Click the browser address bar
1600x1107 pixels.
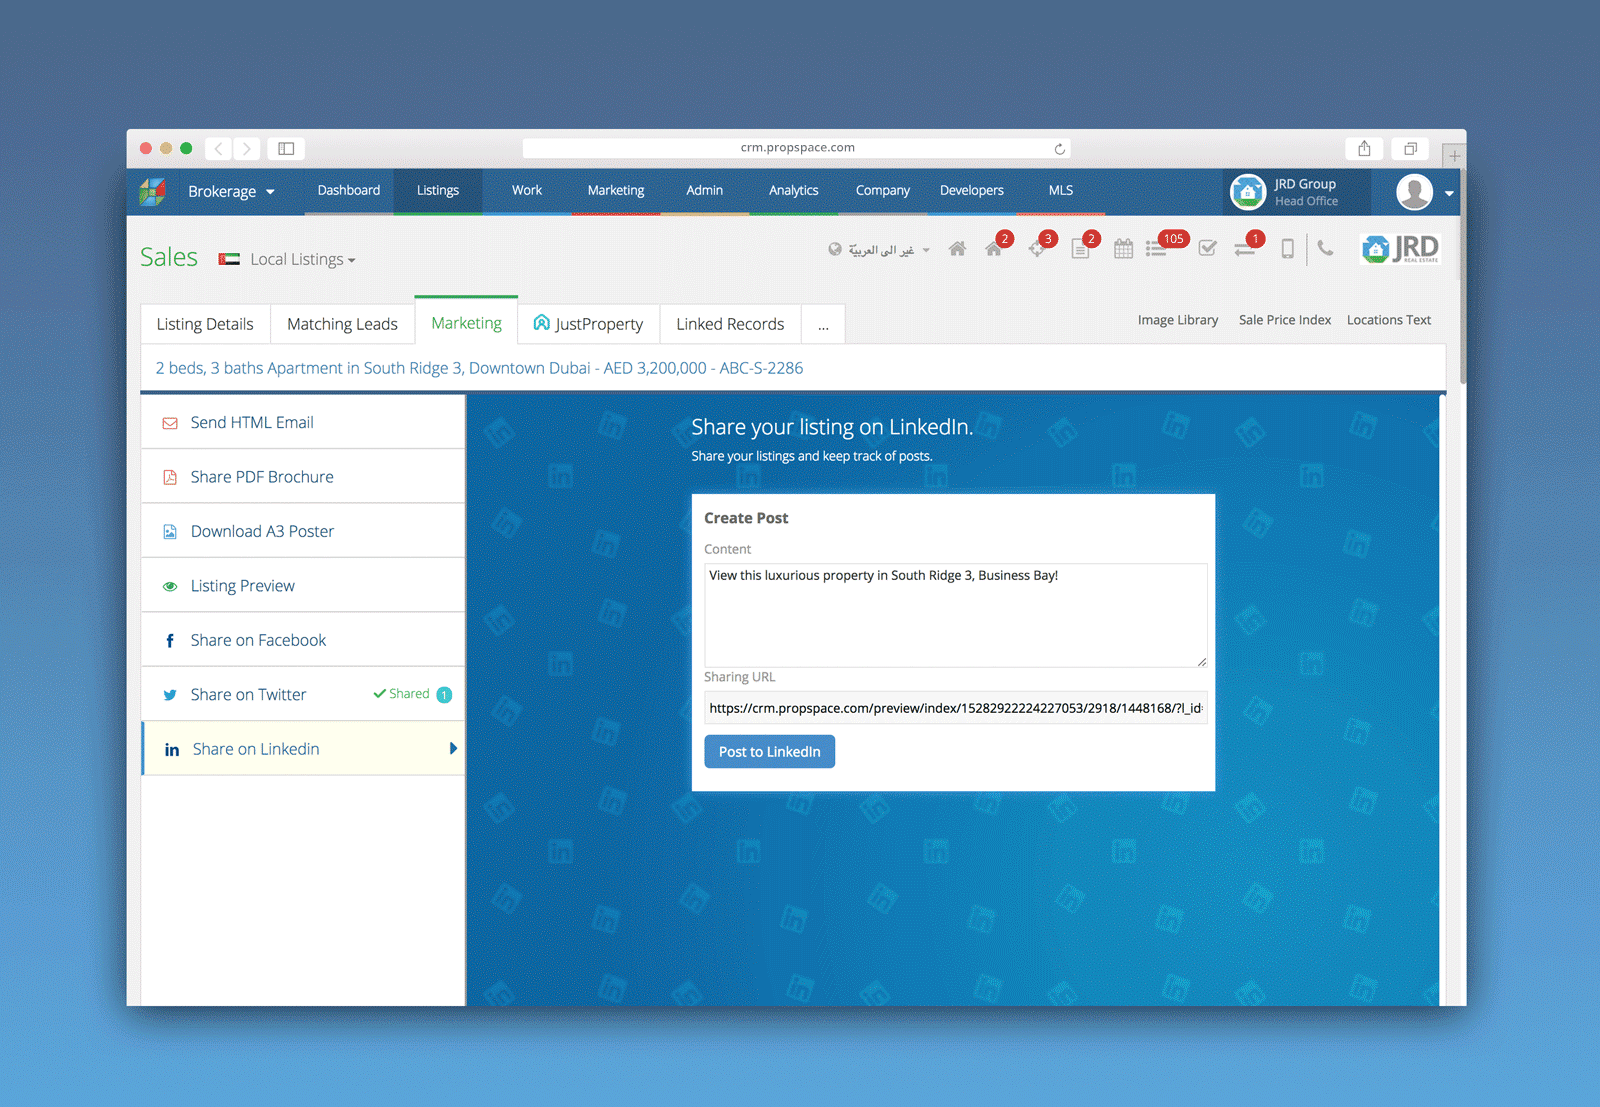[x=797, y=148]
